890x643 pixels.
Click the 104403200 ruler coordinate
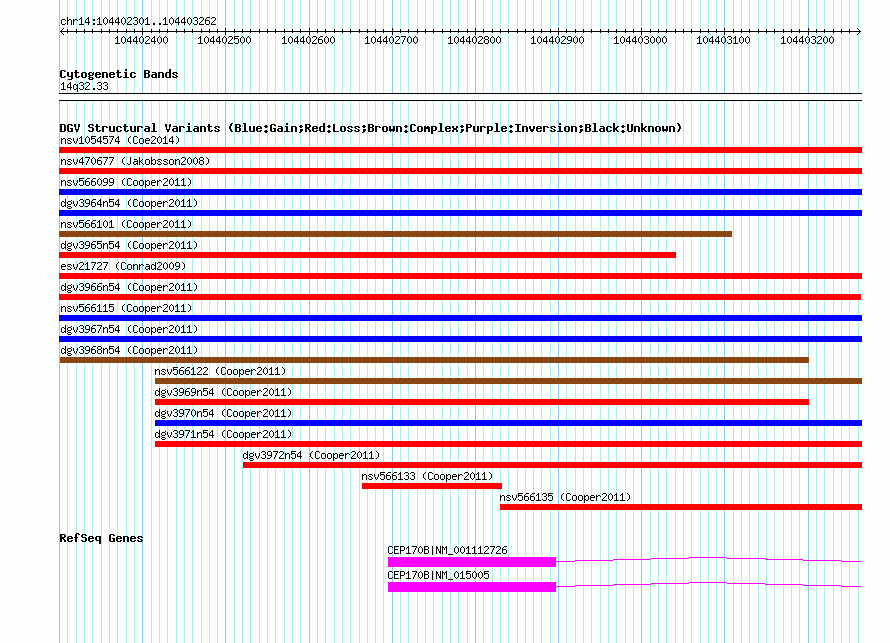pyautogui.click(x=807, y=40)
